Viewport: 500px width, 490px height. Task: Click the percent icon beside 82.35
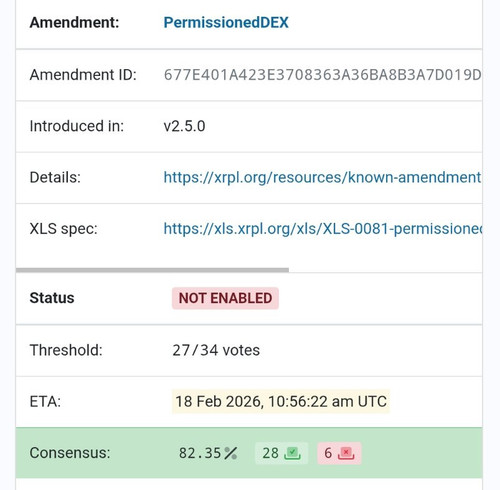[x=230, y=453]
